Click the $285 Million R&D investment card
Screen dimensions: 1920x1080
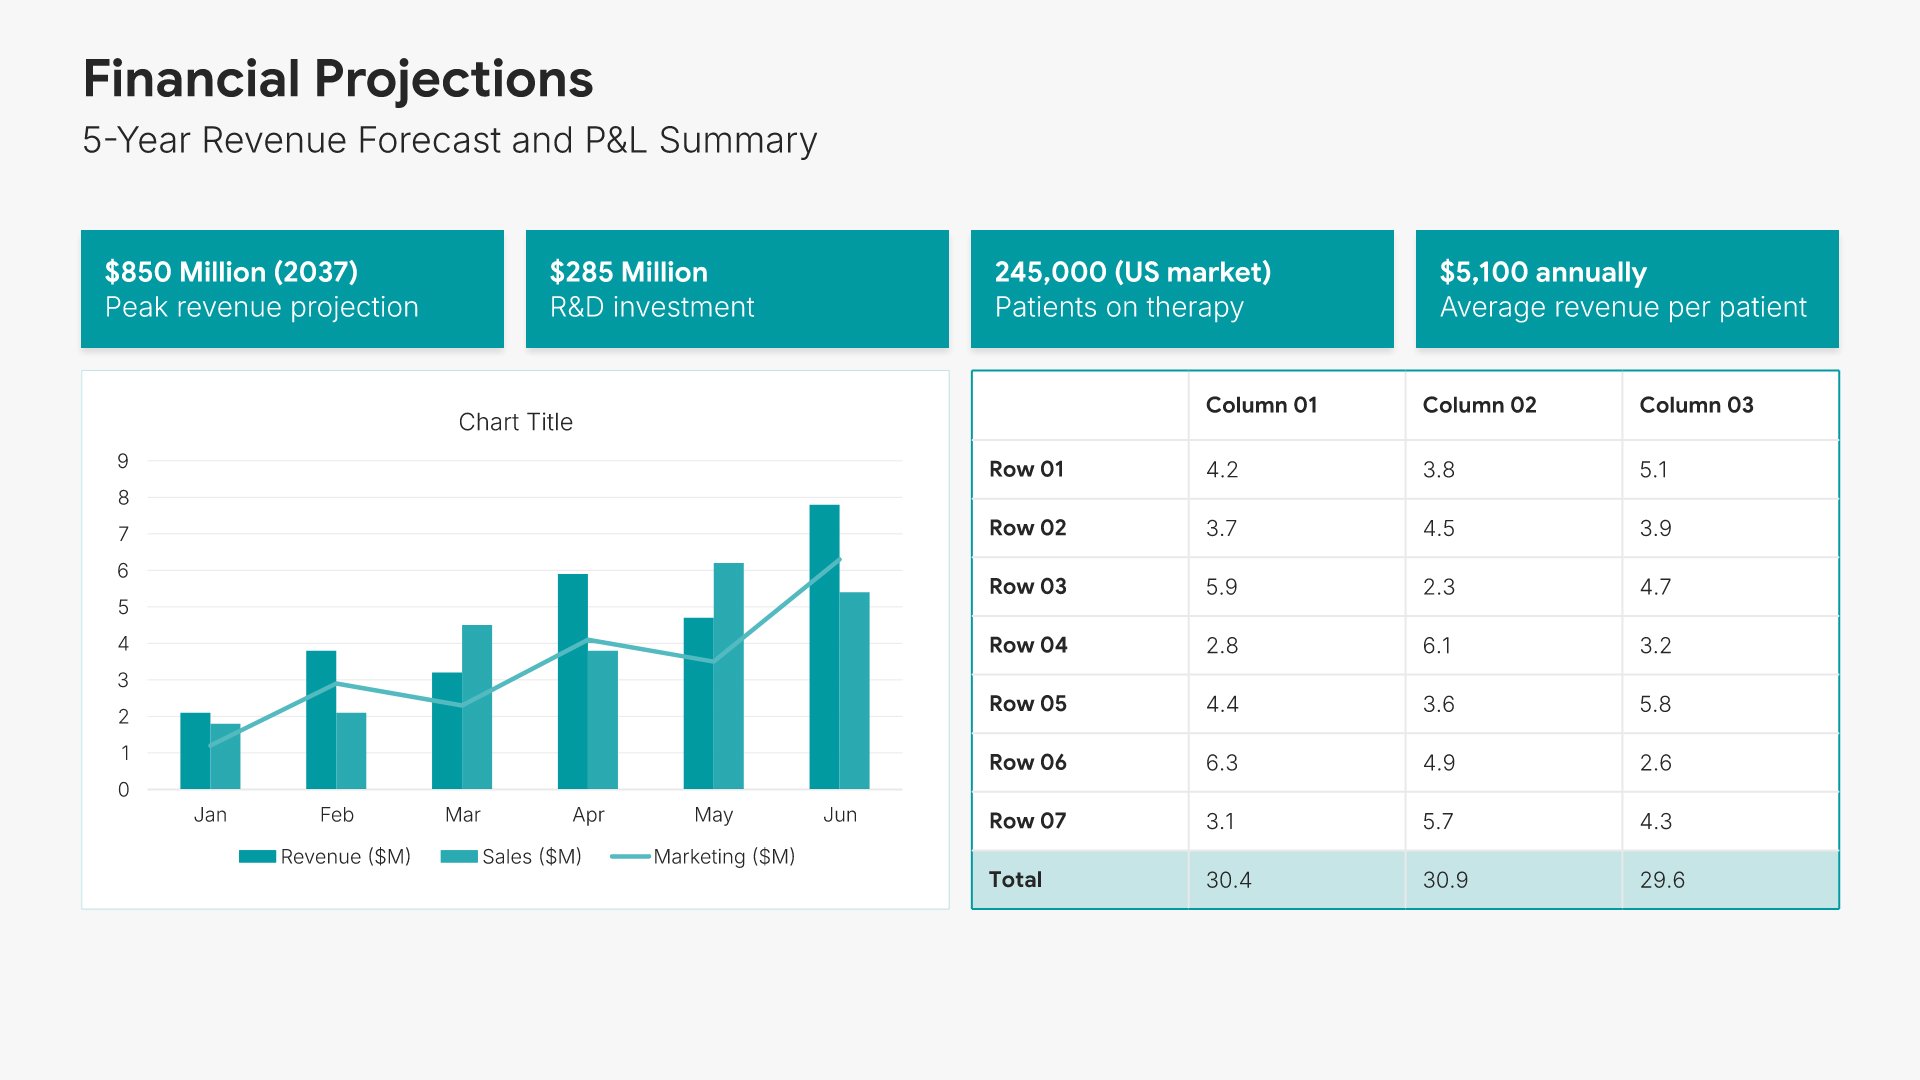point(737,289)
